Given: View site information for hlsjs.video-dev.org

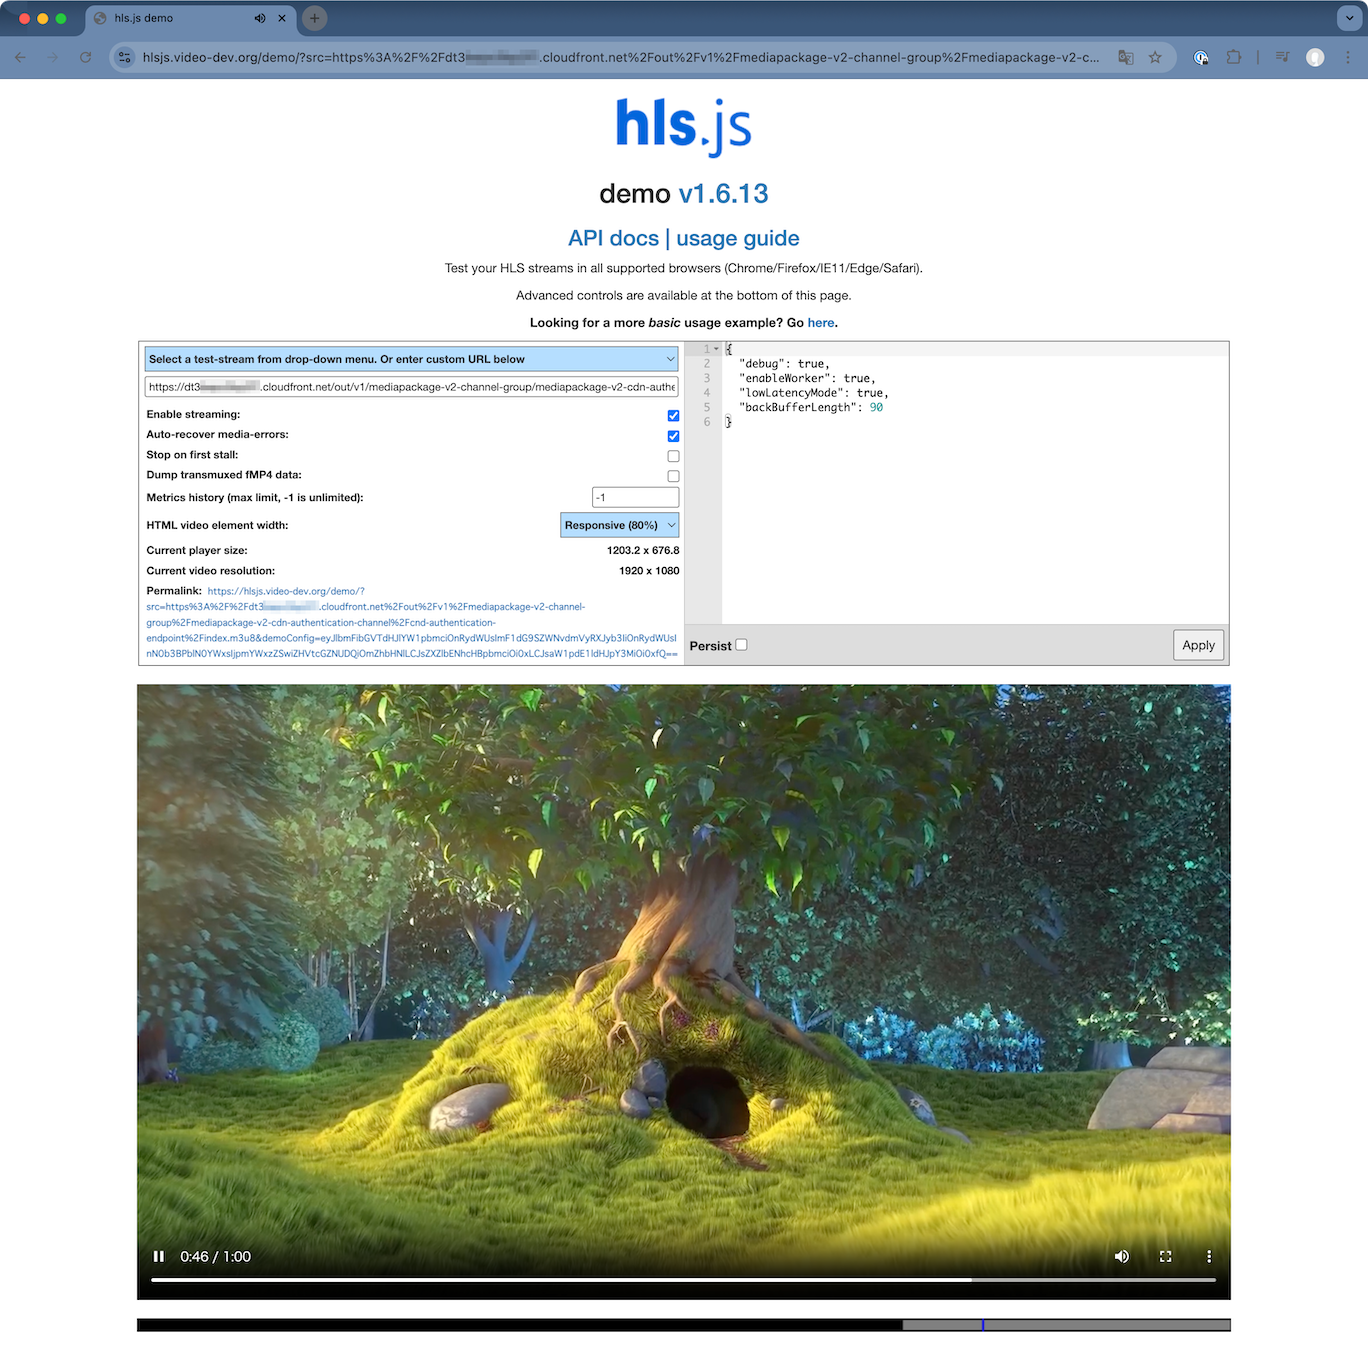Looking at the screenshot, I should (x=125, y=57).
